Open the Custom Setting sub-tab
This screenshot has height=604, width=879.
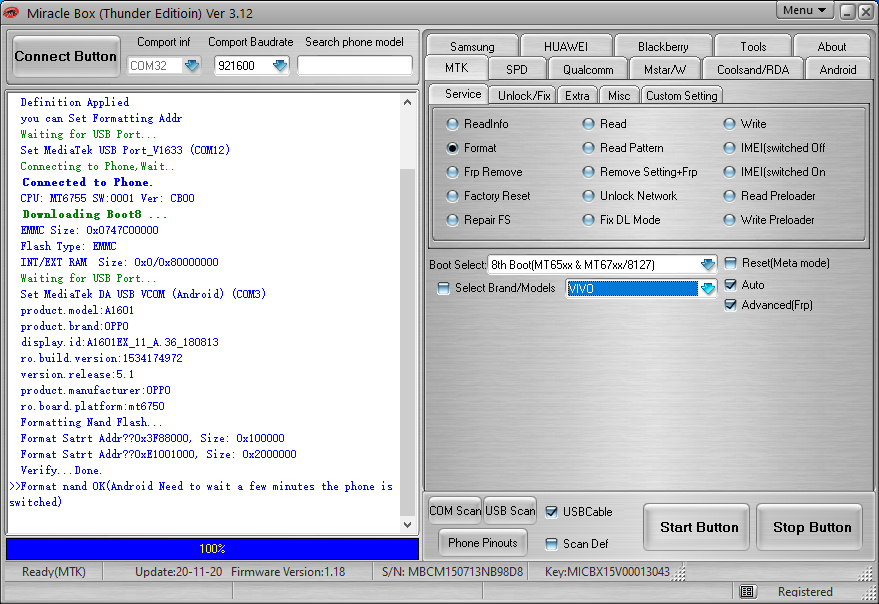pos(681,95)
